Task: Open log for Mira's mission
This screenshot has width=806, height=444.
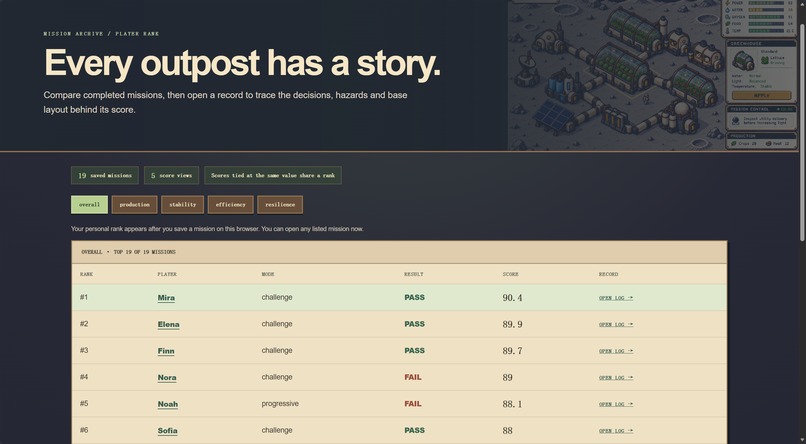Action: (616, 298)
